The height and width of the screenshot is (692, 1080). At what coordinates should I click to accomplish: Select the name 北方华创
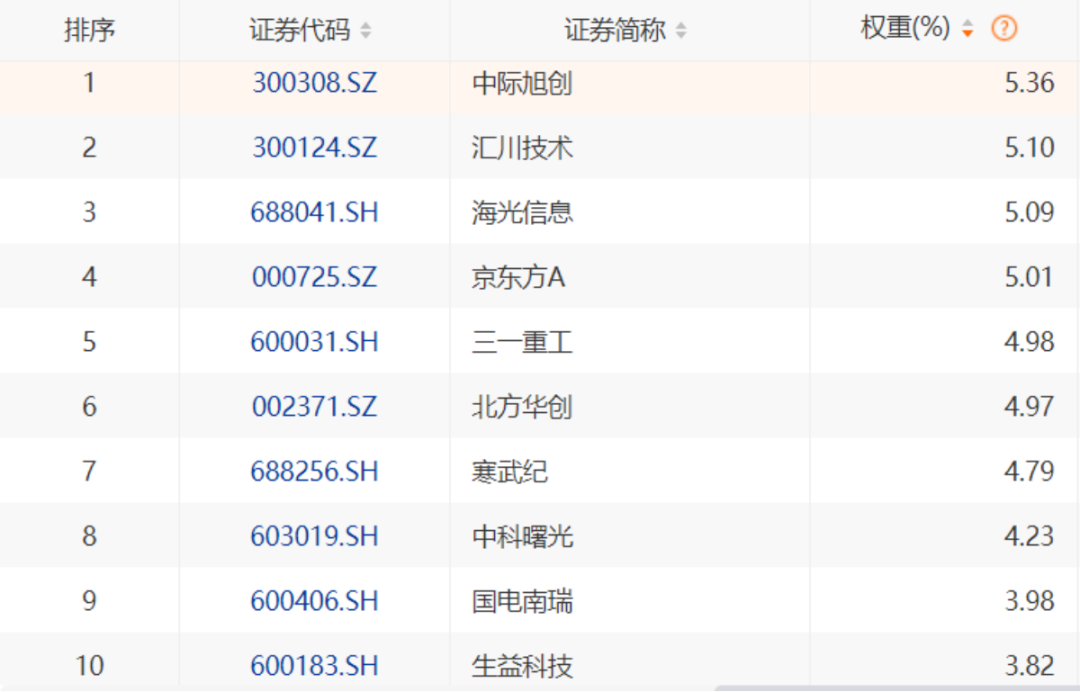523,408
